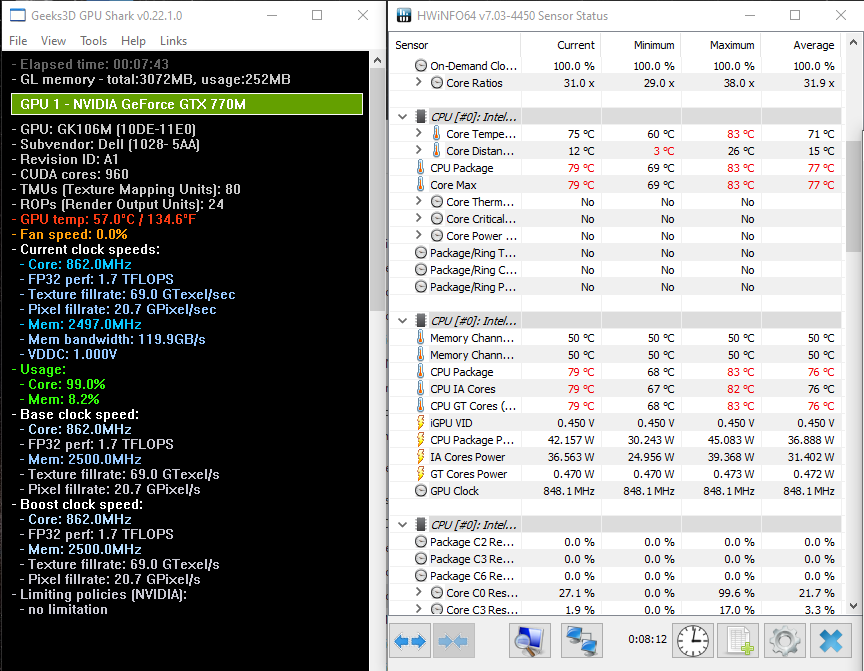864x671 pixels.
Task: Click the Sensor column header
Action: (455, 45)
